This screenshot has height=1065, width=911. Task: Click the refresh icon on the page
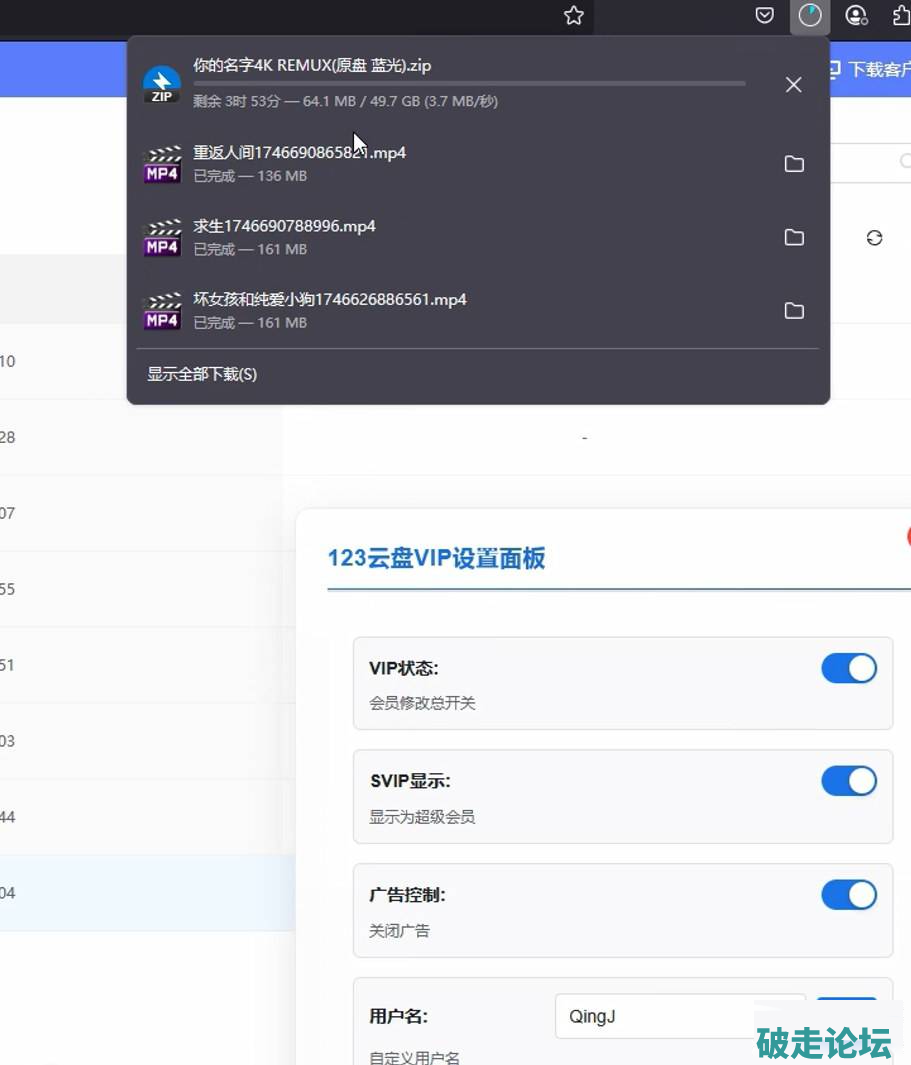(x=874, y=238)
